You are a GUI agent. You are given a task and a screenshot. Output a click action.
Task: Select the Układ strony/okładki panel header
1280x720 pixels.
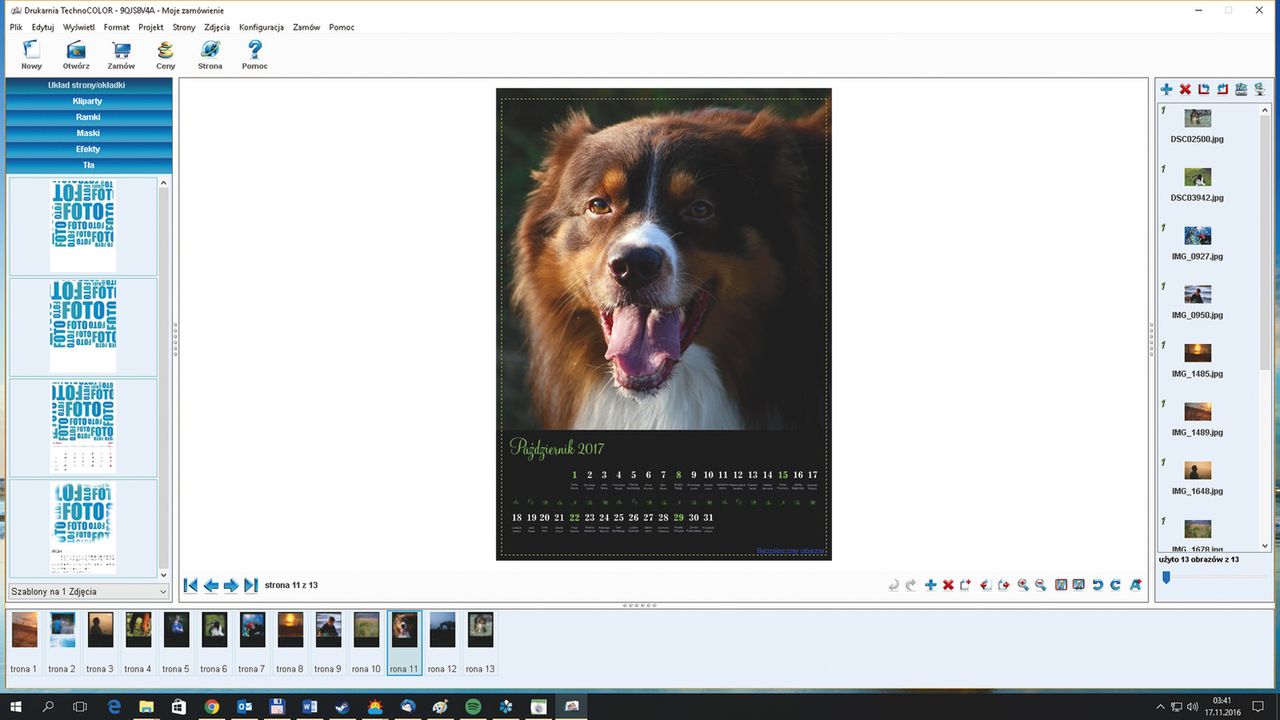click(87, 85)
